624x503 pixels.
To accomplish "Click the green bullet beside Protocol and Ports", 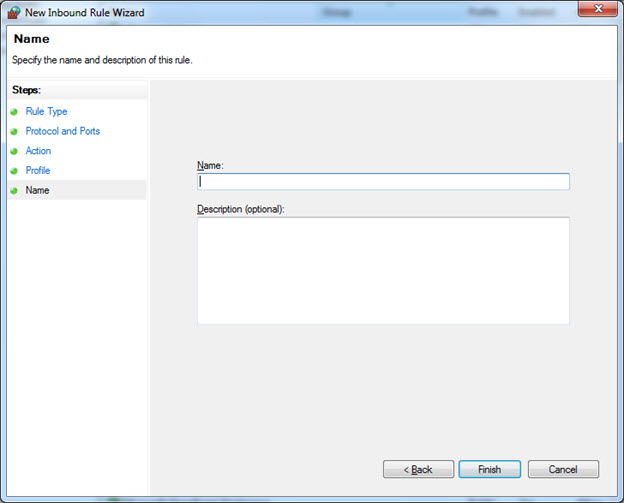I will [14, 131].
